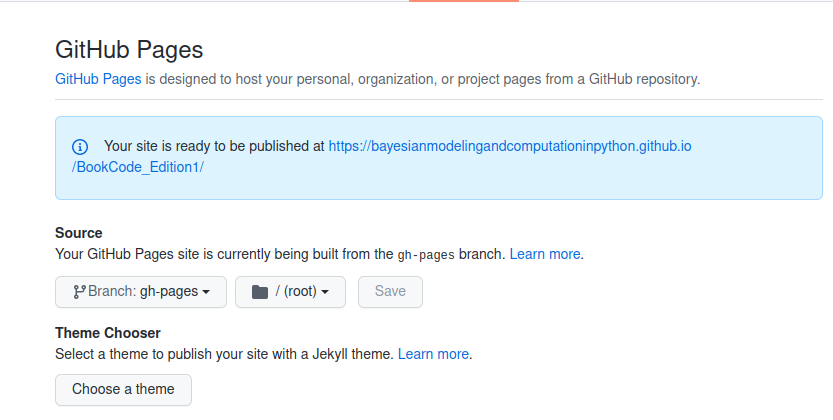Image resolution: width=833 pixels, height=420 pixels.
Task: Click the Source section heading
Action: pos(79,233)
